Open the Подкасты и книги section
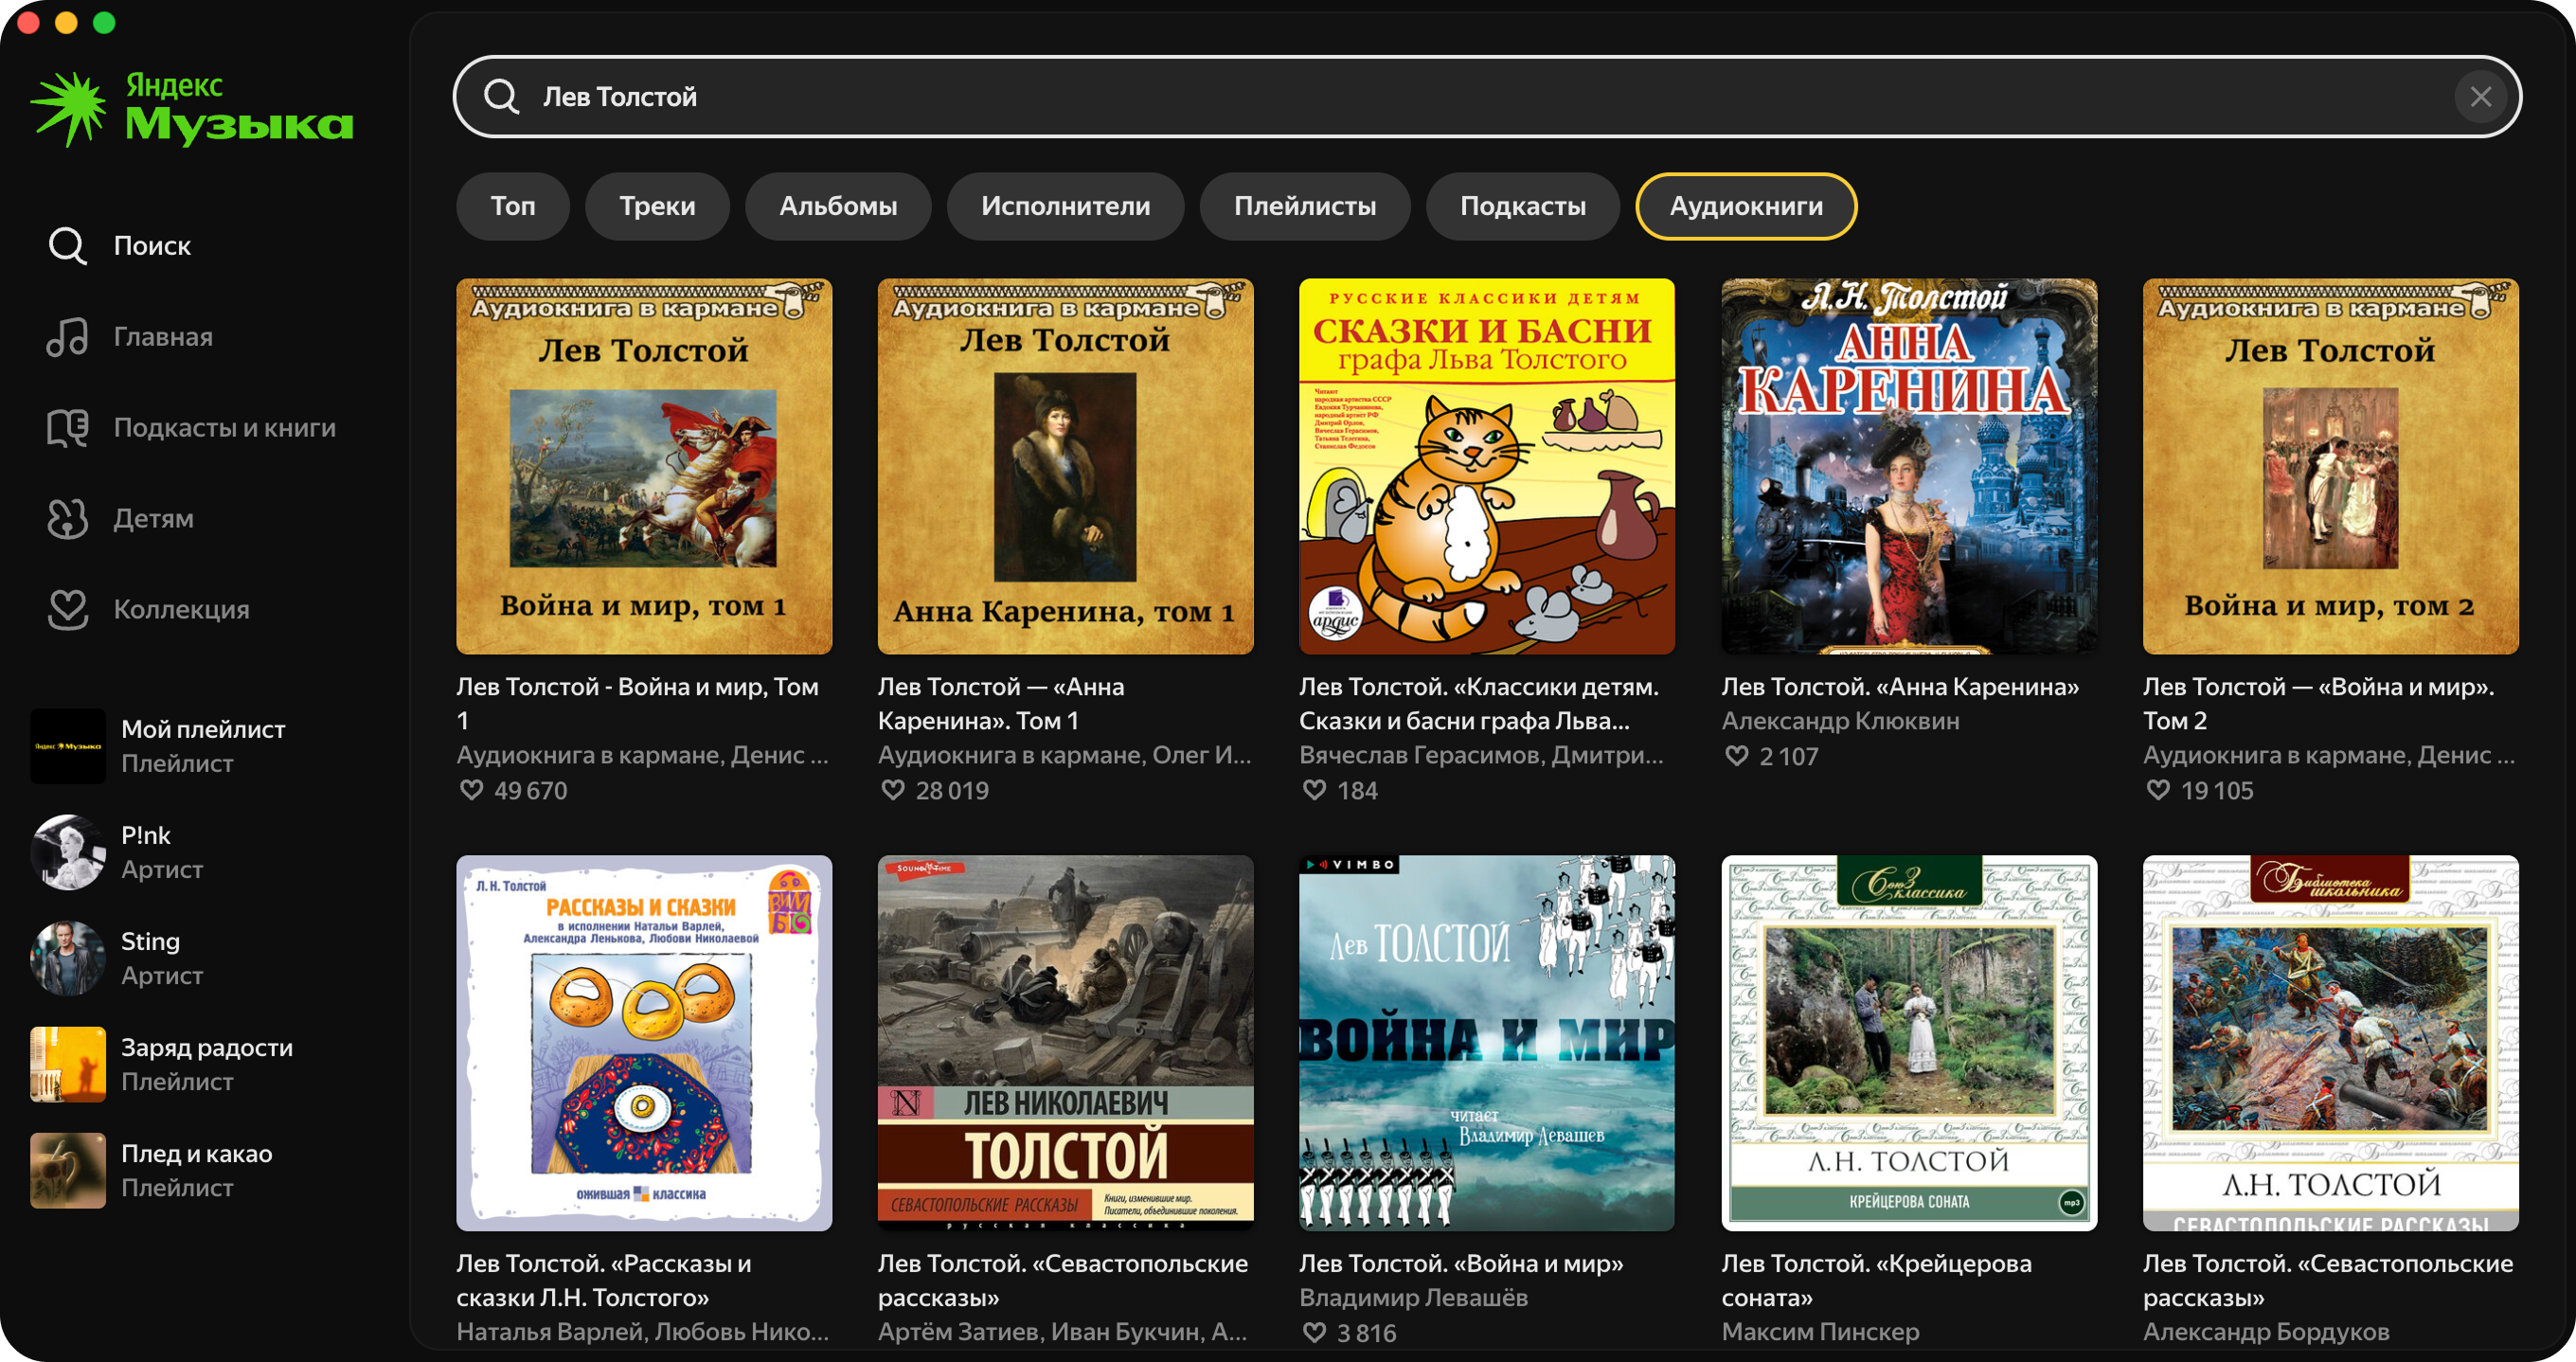Viewport: 2576px width, 1362px height. click(192, 428)
